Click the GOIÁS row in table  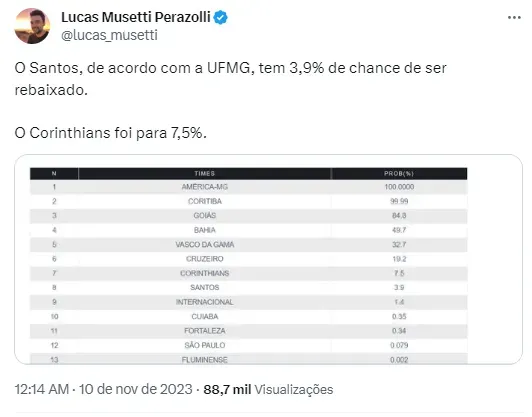[x=248, y=216]
